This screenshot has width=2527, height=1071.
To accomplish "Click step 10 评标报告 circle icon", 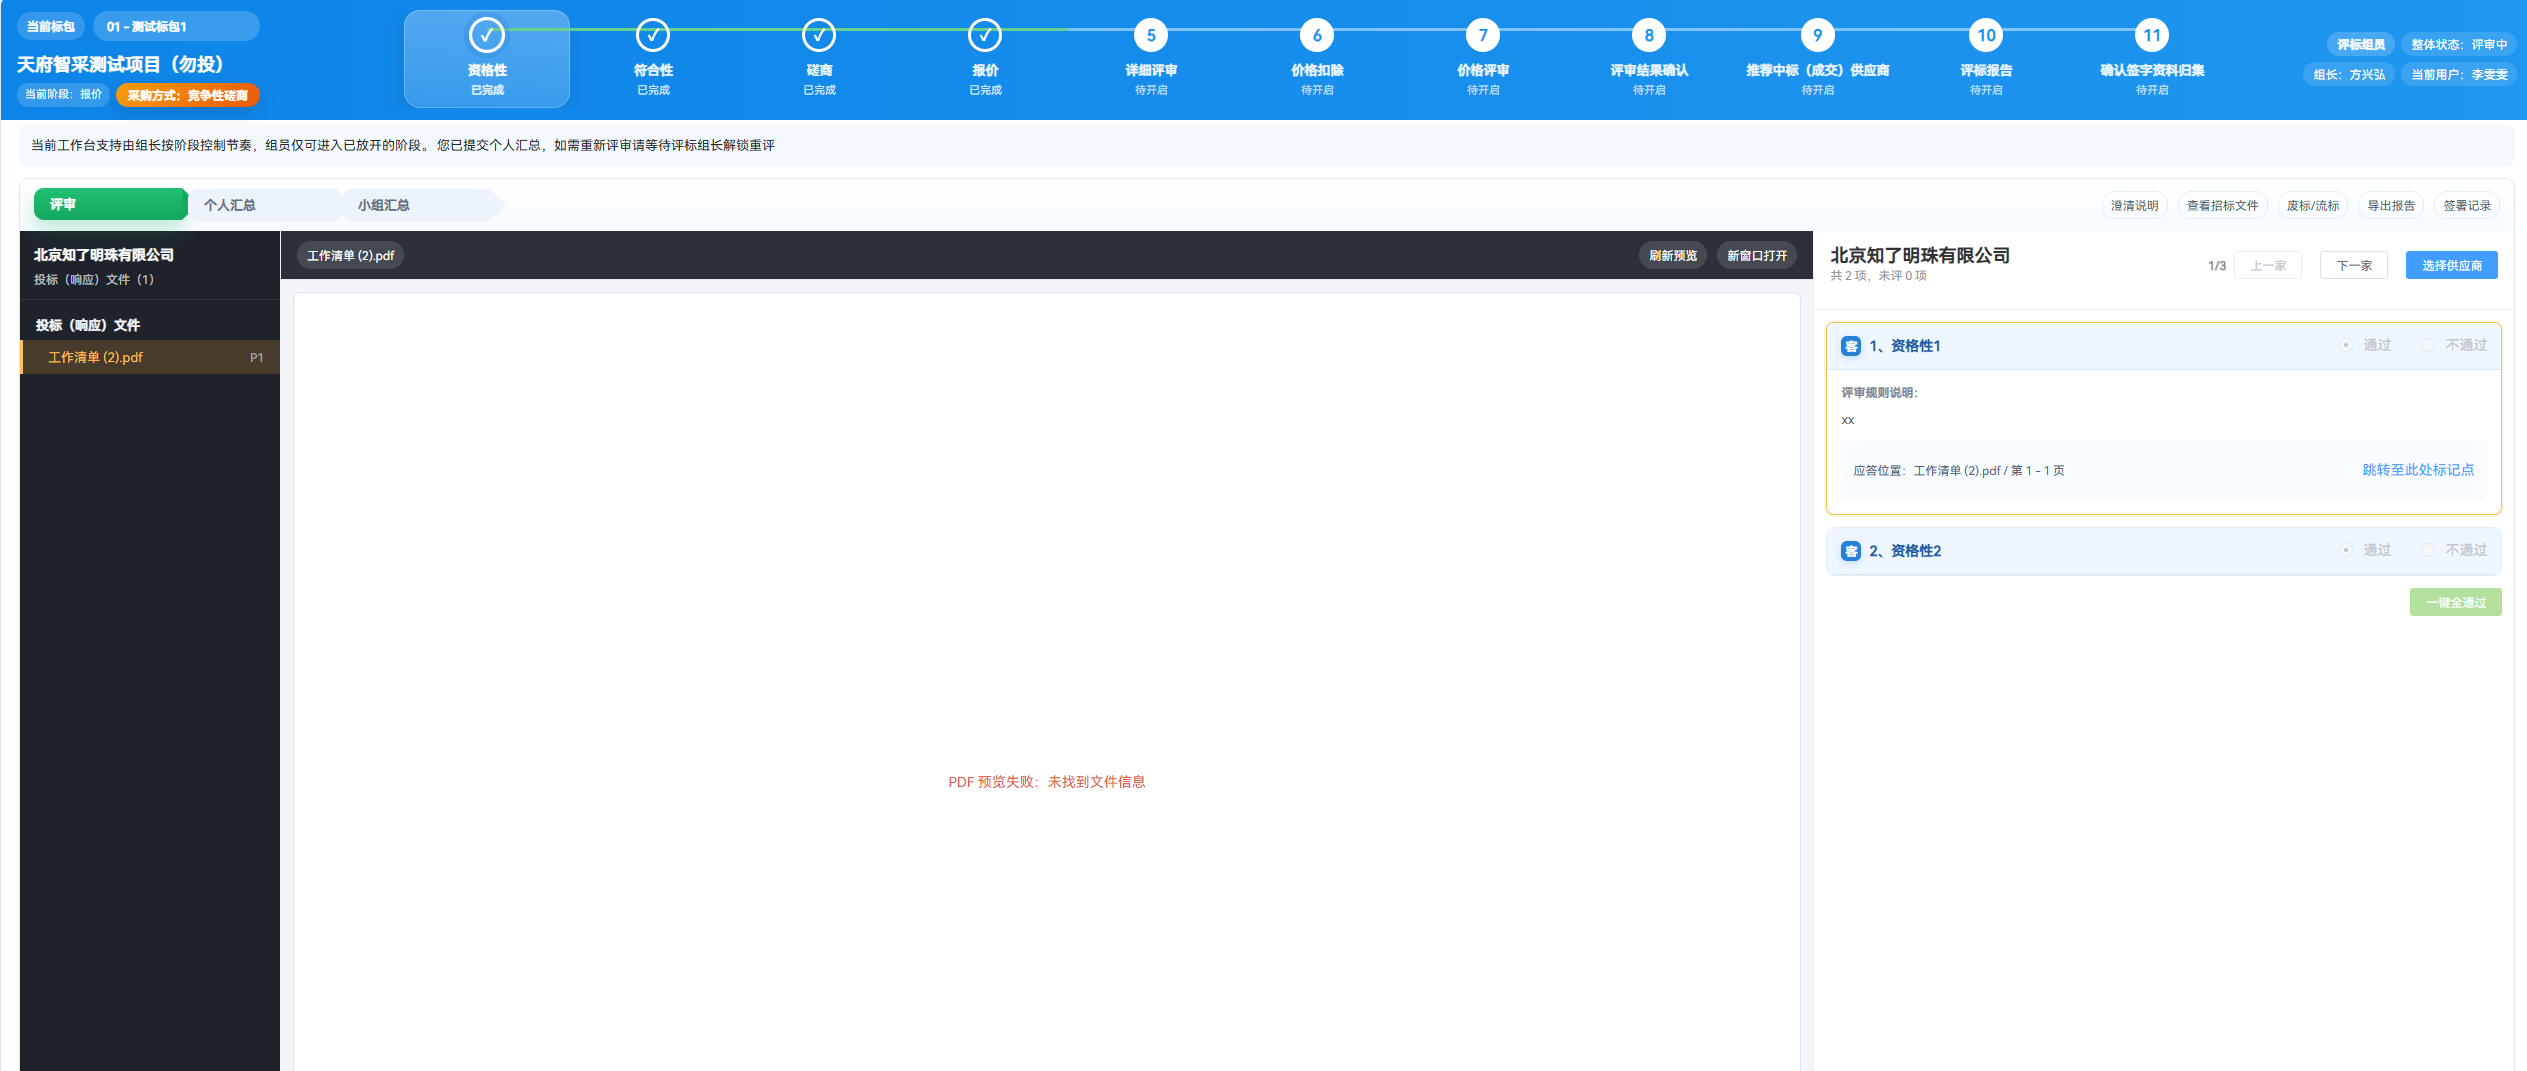I will point(1986,35).
